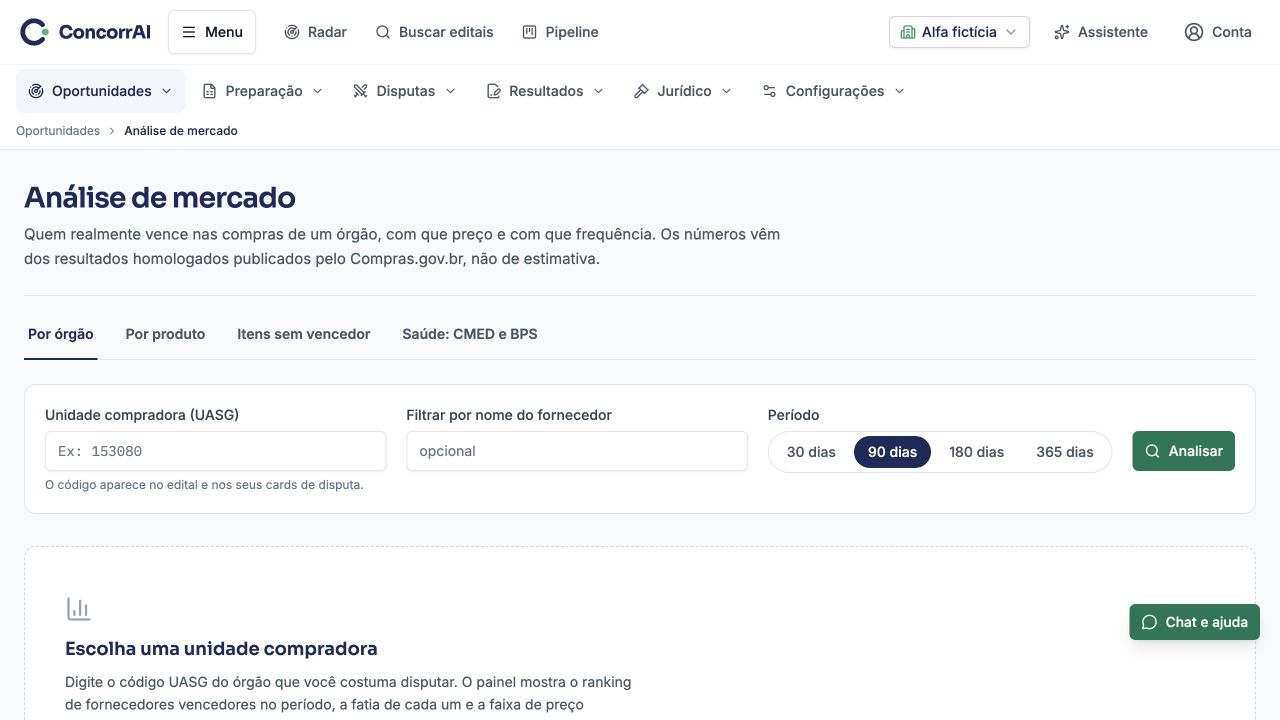Viewport: 1280px width, 720px height.
Task: Open the Radar page
Action: (x=315, y=32)
